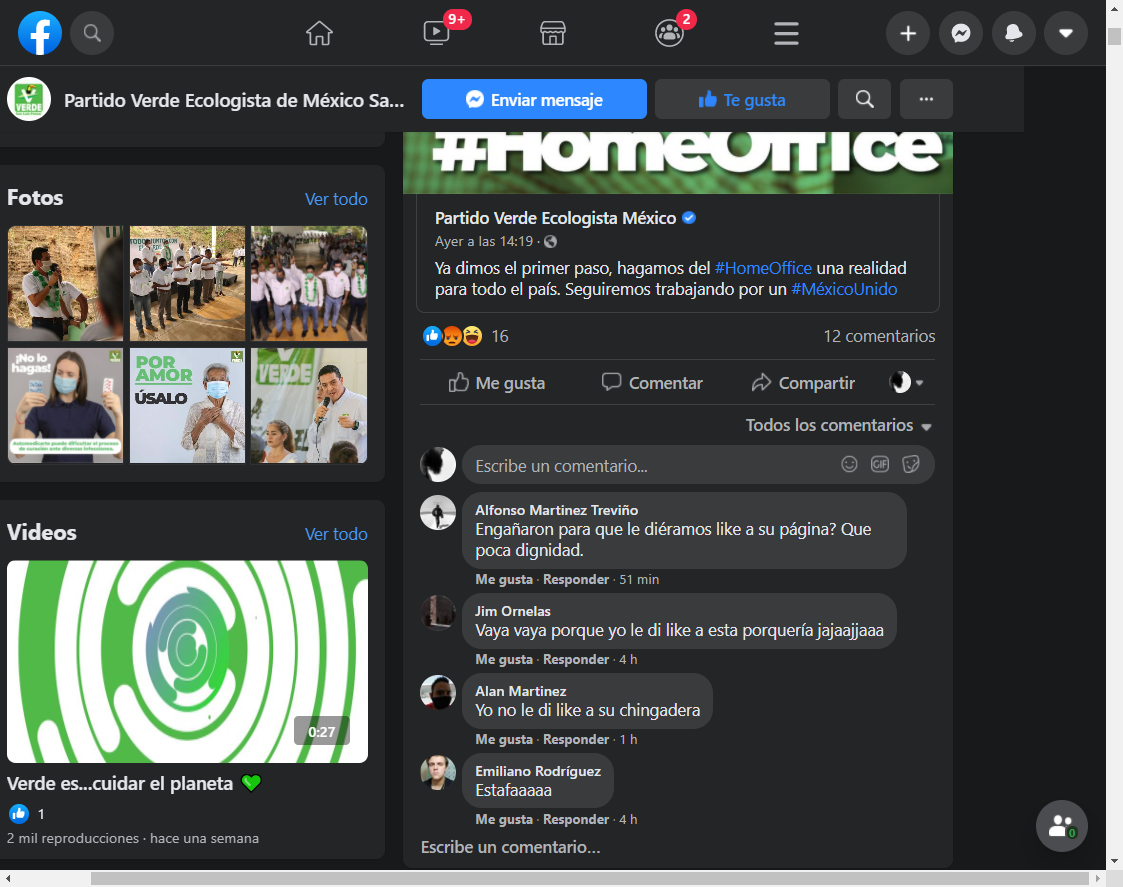
Task: Add a sticker to the comment
Action: click(x=910, y=464)
